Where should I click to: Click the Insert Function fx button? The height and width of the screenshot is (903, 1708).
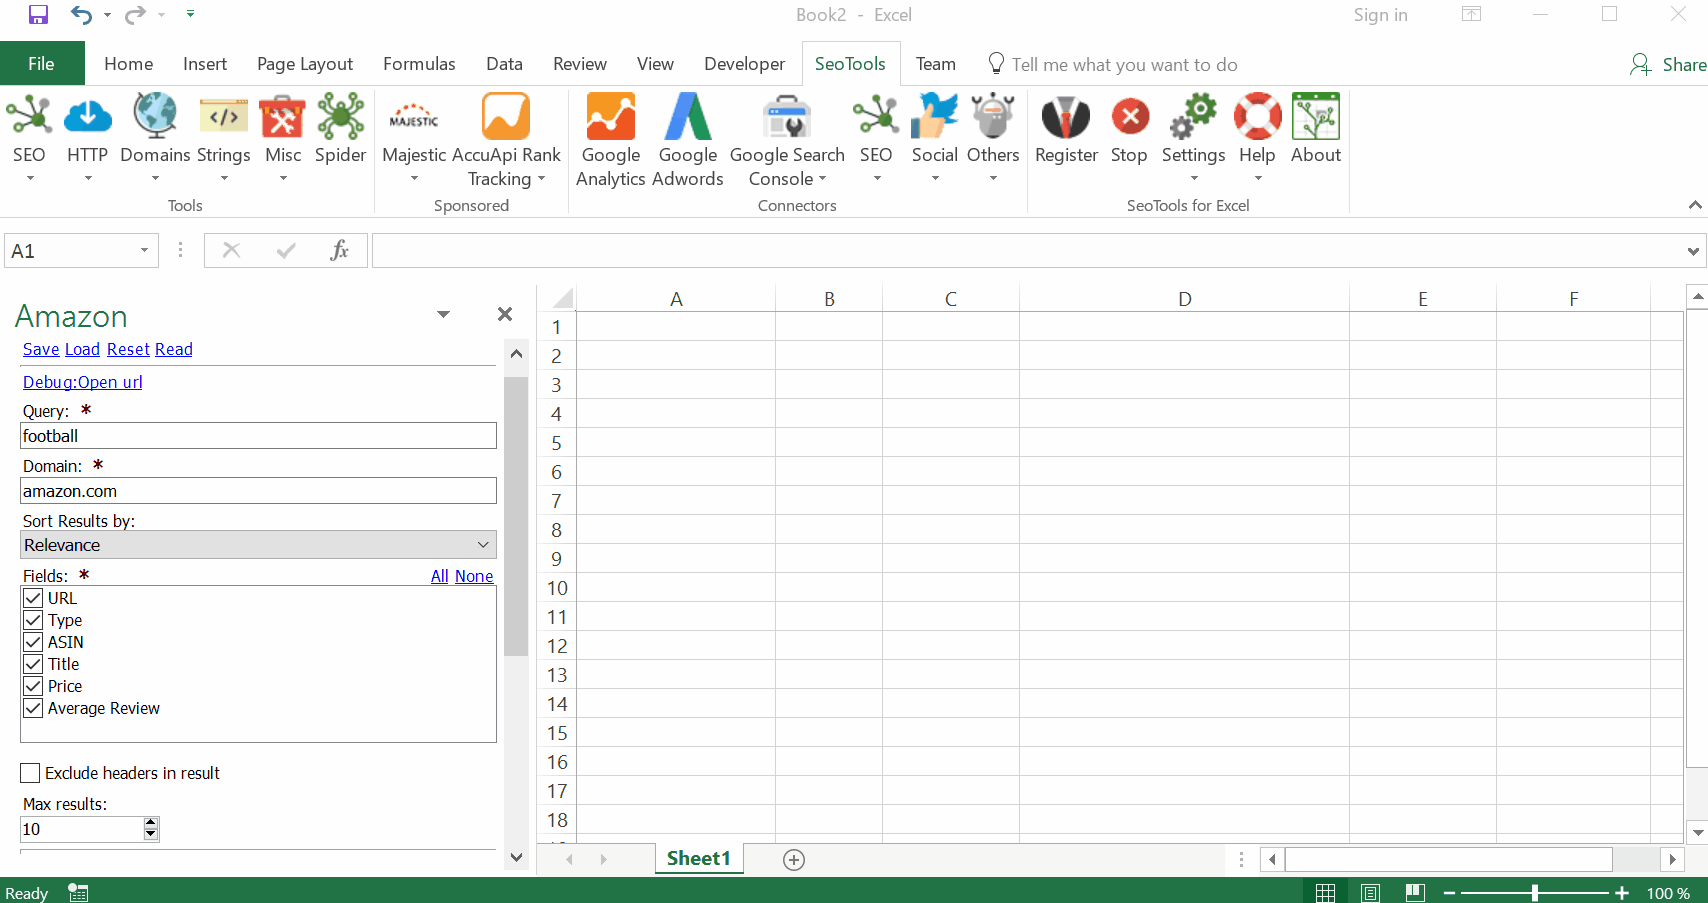[x=340, y=250]
